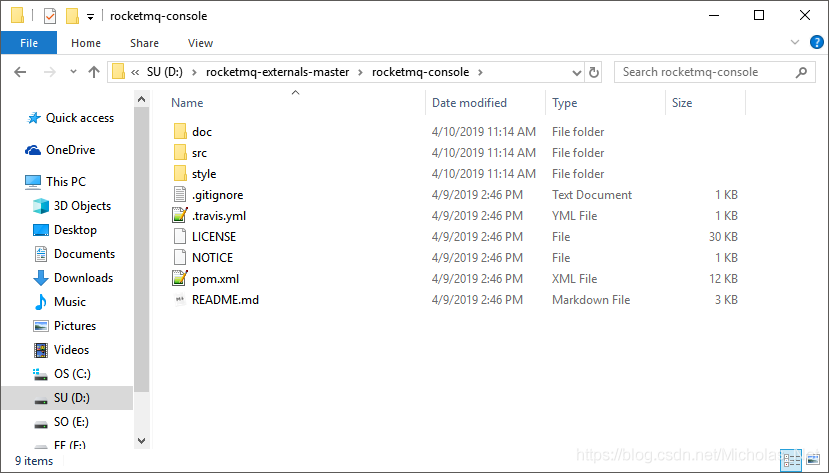Select the NOTICE file icon
This screenshot has height=473, width=829.
click(x=180, y=257)
